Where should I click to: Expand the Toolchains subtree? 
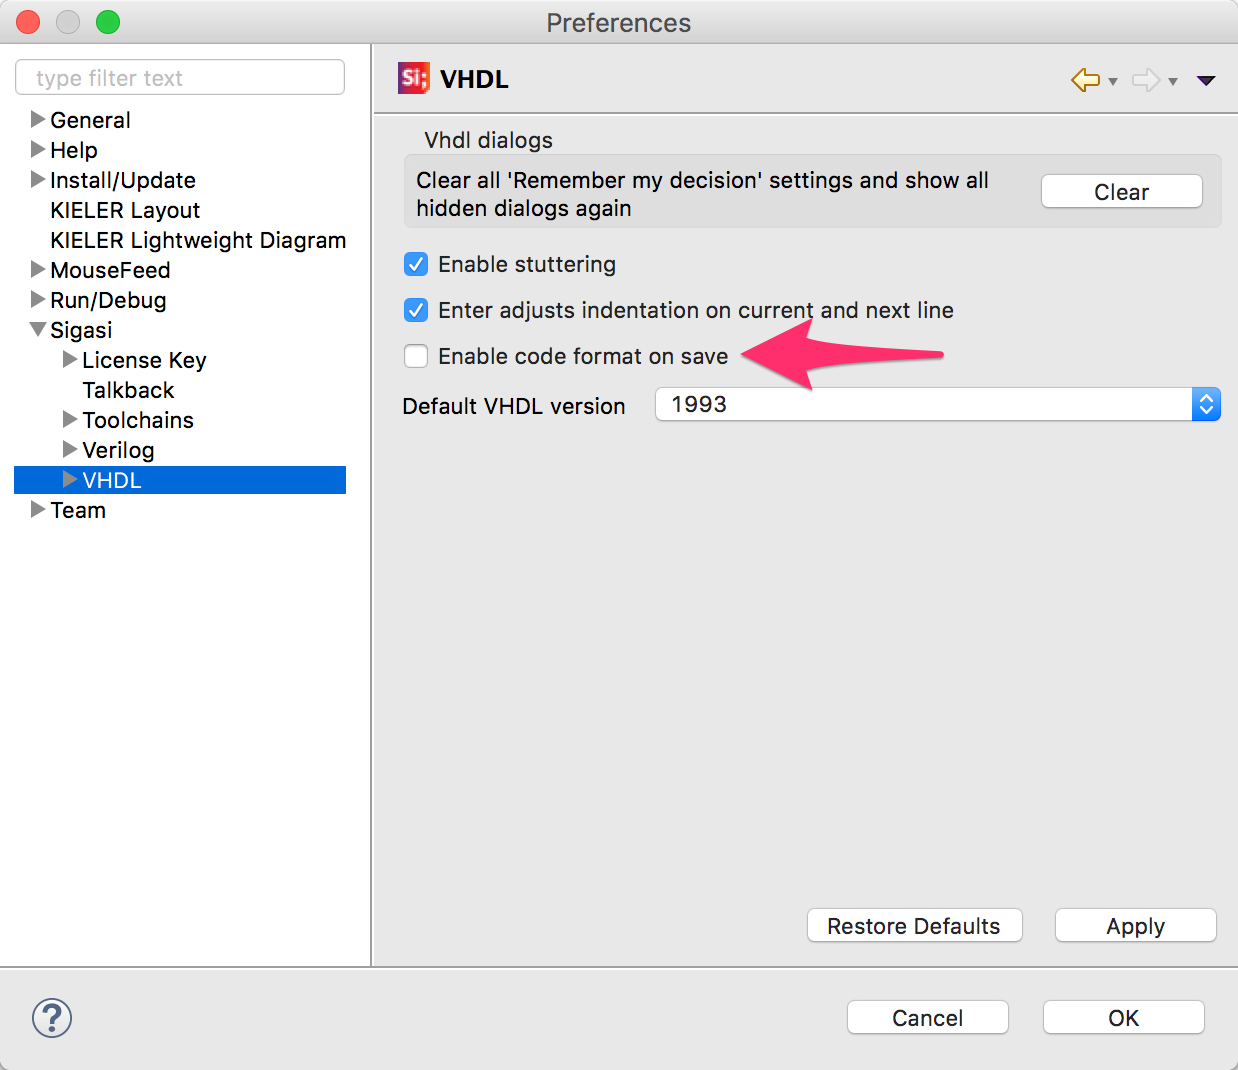tap(70, 419)
